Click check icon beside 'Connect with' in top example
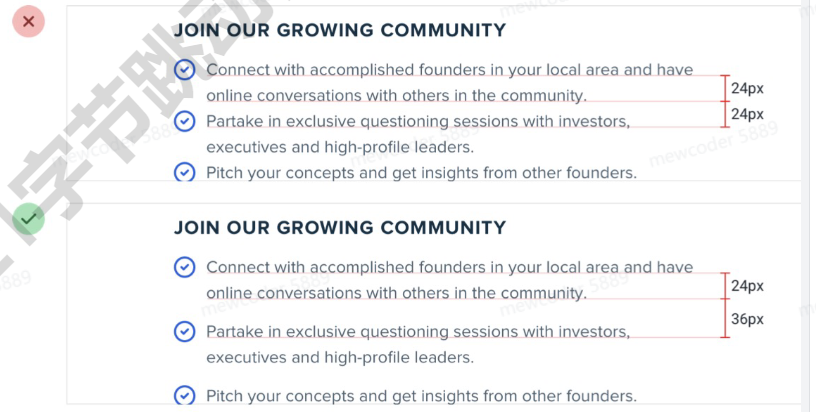Screen dimensions: 816x412 click(184, 69)
